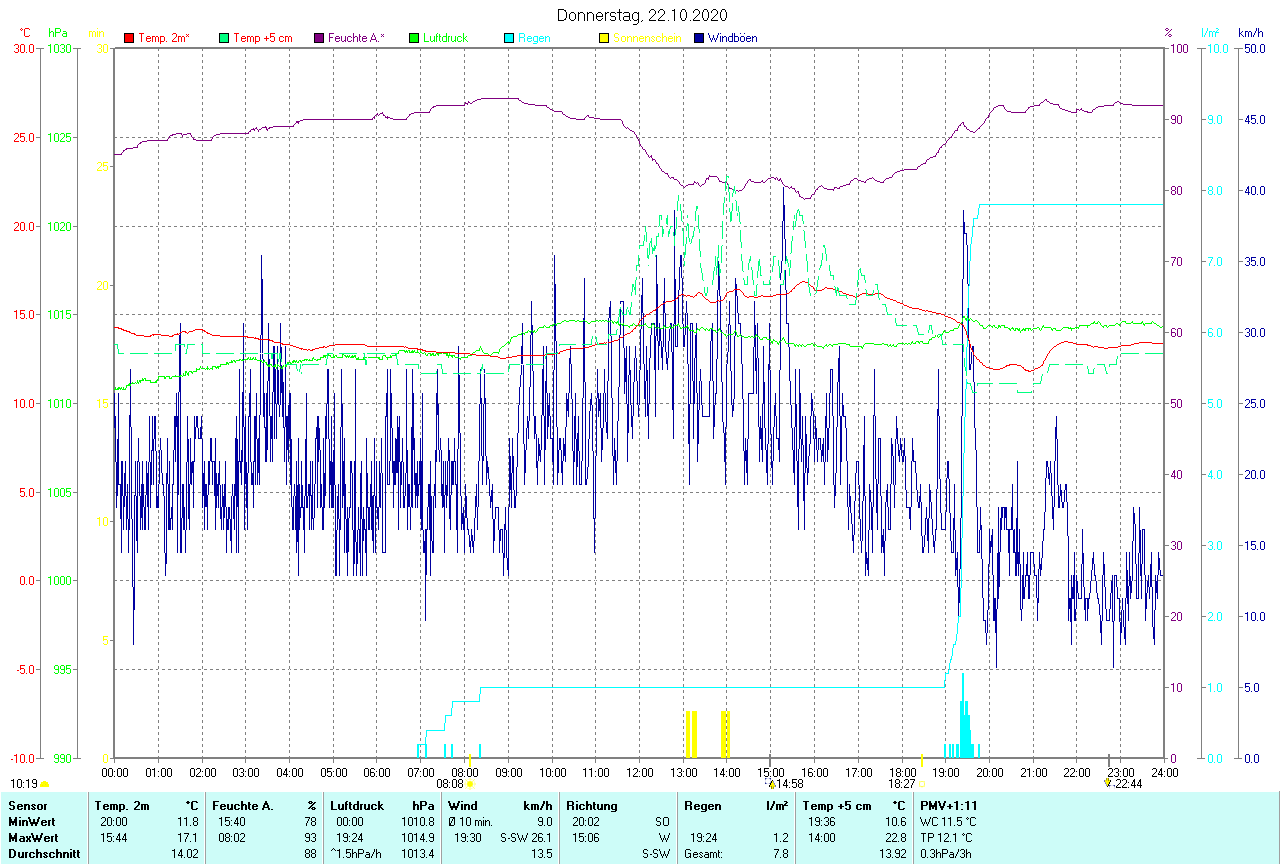Image resolution: width=1280 pixels, height=864 pixels.
Task: Click the max gust value 'S-SW 26.1'
Action: coord(526,838)
